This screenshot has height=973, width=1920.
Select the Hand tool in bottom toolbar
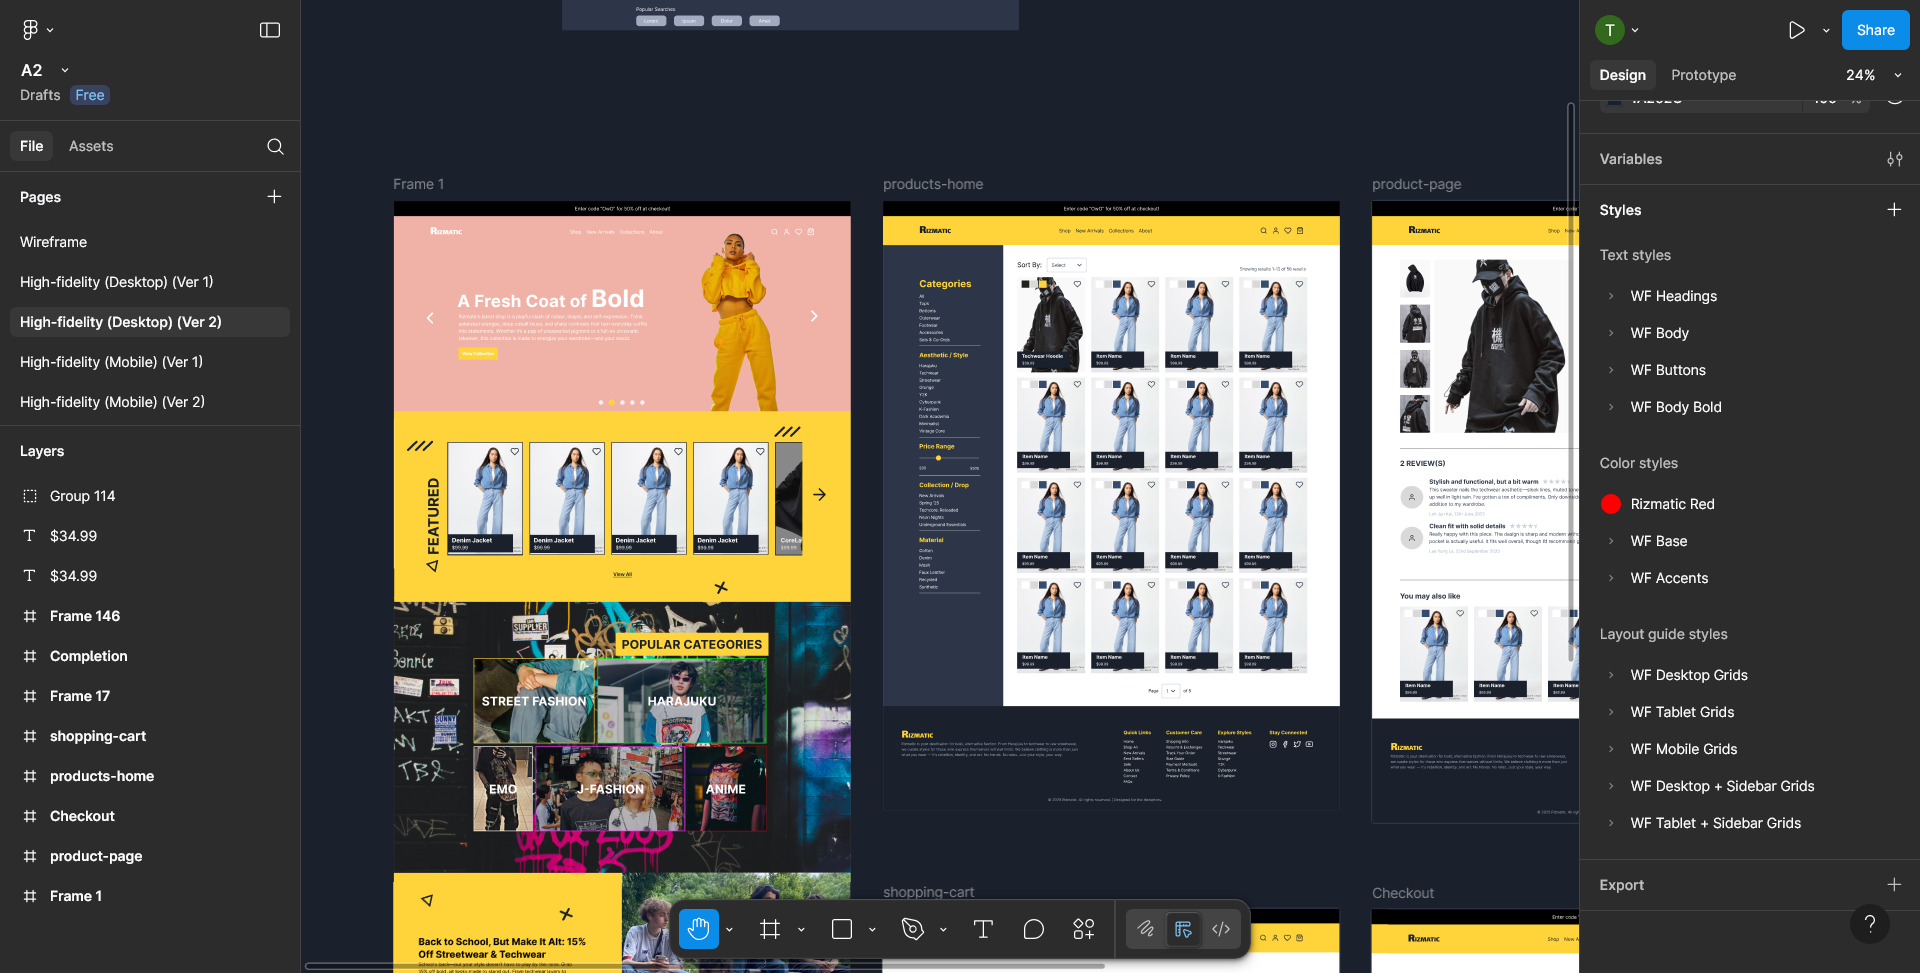(x=698, y=929)
